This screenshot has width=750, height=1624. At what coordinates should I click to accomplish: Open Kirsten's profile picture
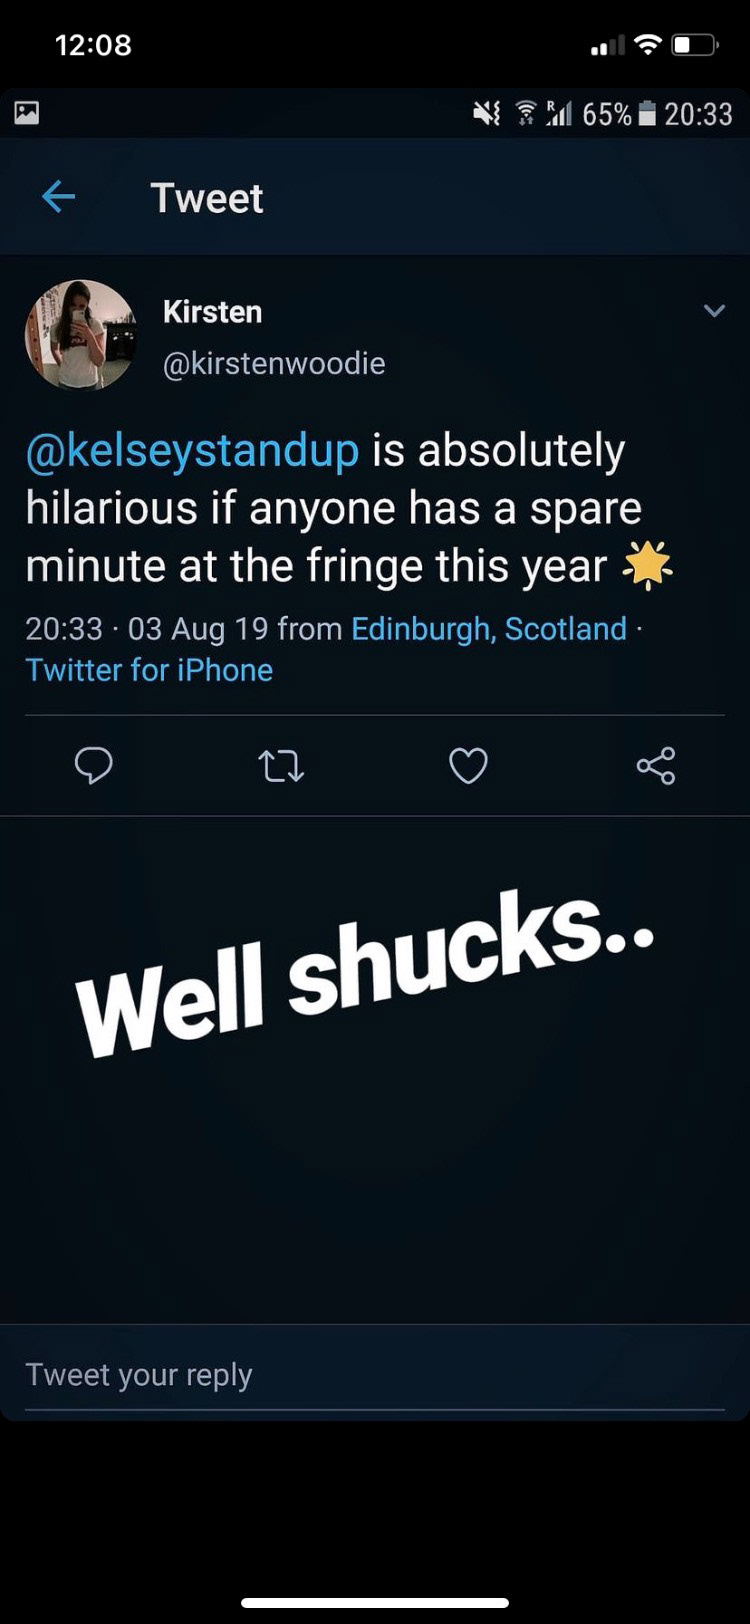[80, 334]
